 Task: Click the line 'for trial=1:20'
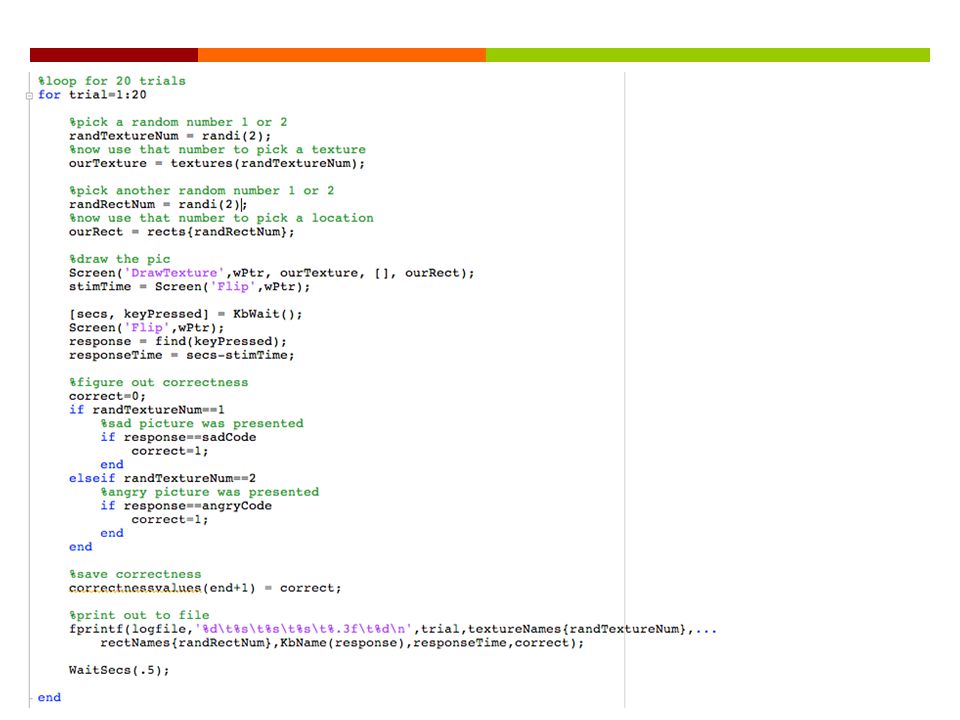(92, 95)
